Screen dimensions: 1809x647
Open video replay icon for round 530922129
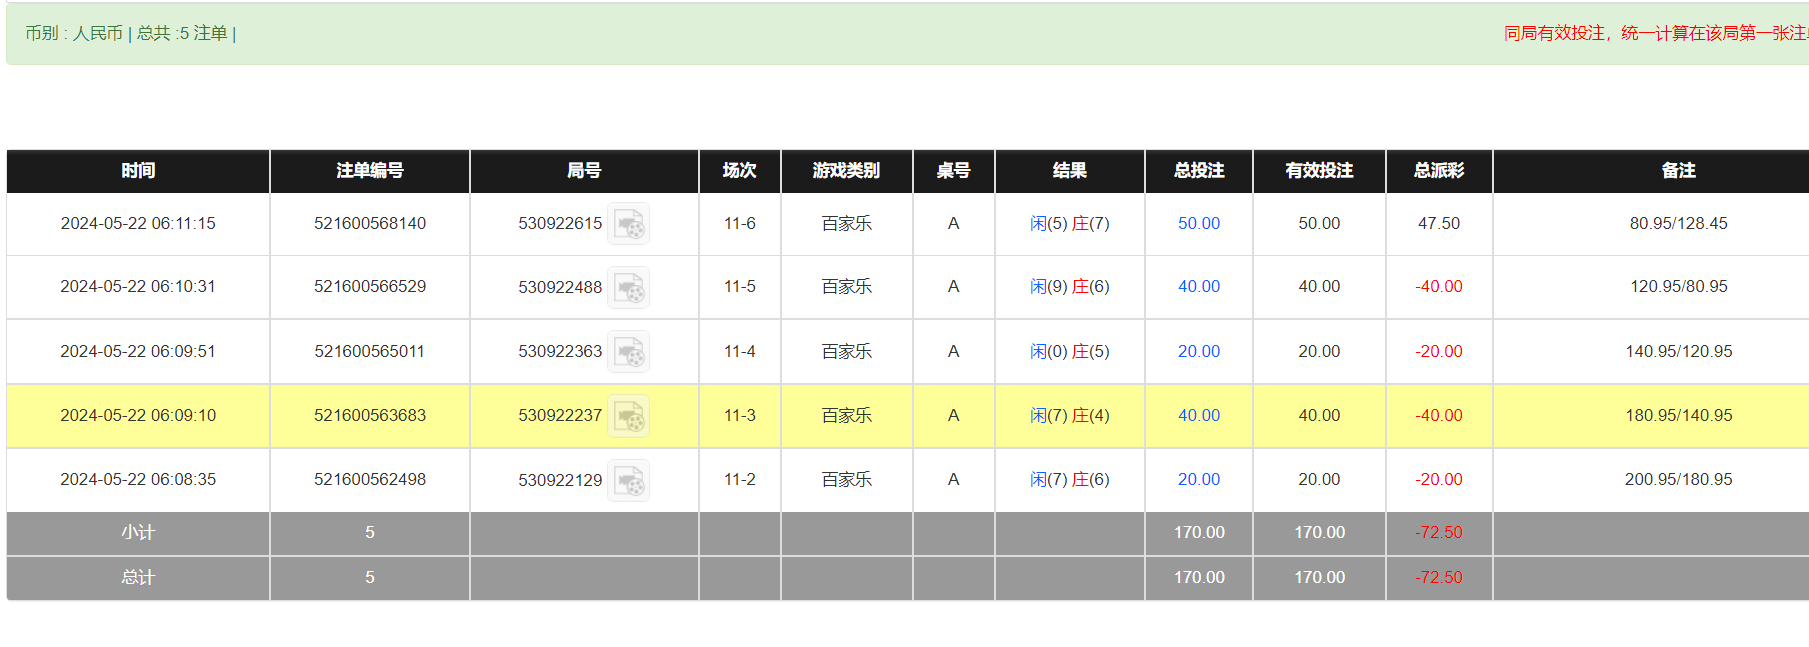pyautogui.click(x=630, y=480)
